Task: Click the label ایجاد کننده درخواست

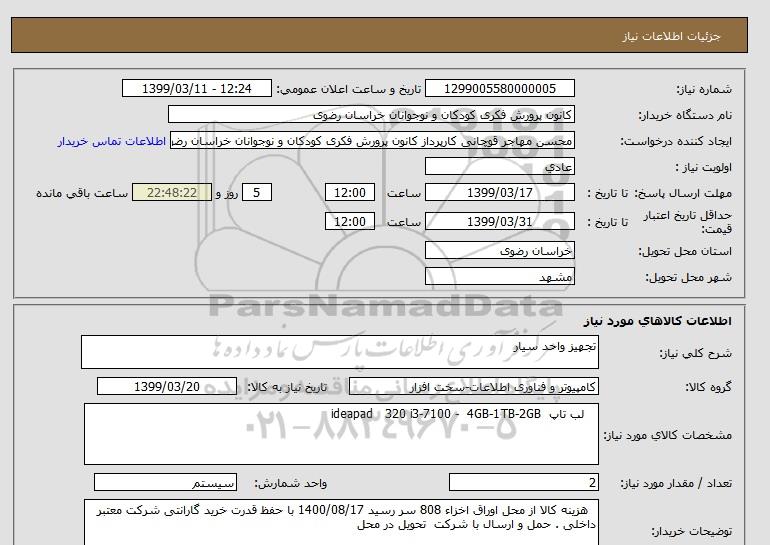Action: 676,141
